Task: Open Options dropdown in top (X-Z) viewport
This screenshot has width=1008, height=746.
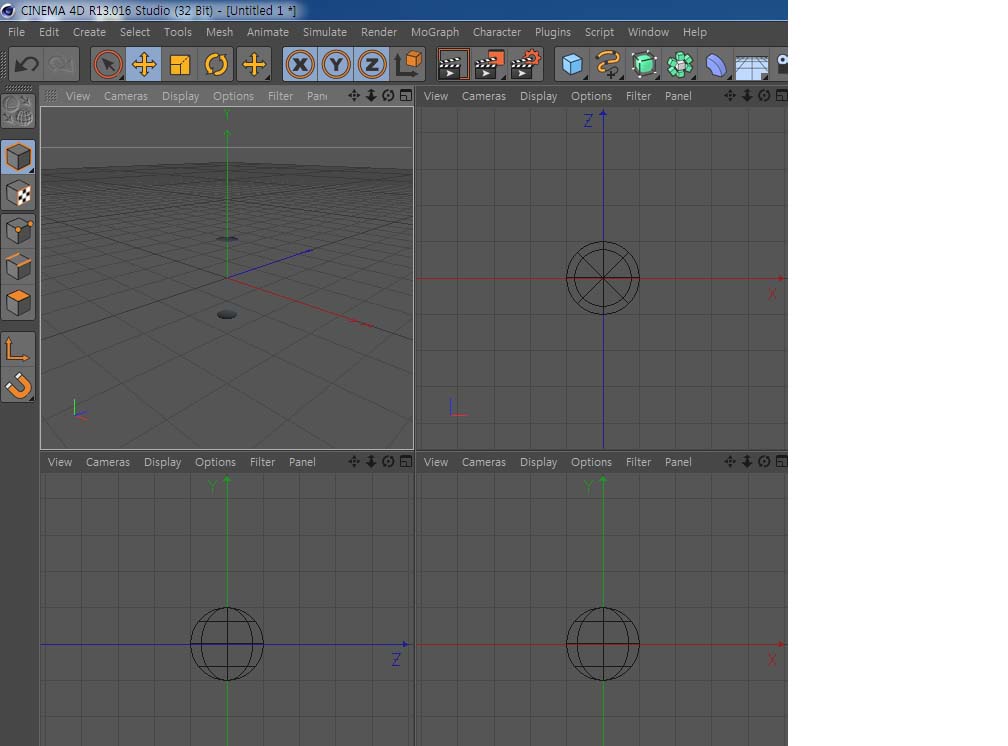Action: pyautogui.click(x=591, y=96)
